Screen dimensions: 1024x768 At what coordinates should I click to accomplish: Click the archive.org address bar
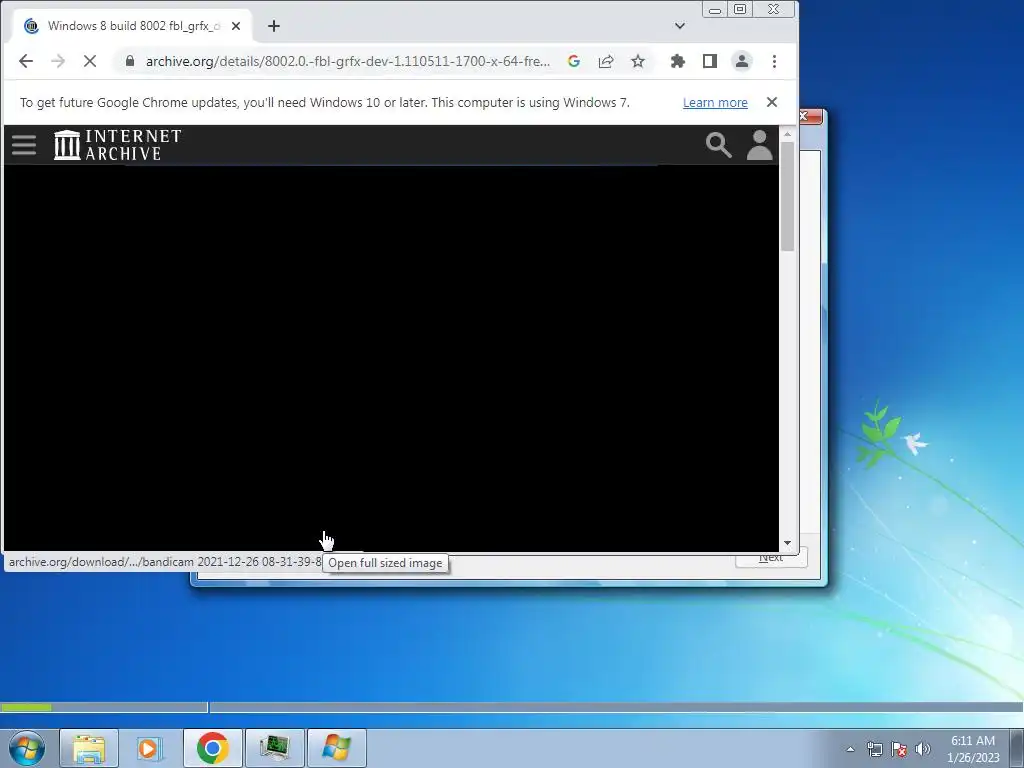pyautogui.click(x=347, y=61)
